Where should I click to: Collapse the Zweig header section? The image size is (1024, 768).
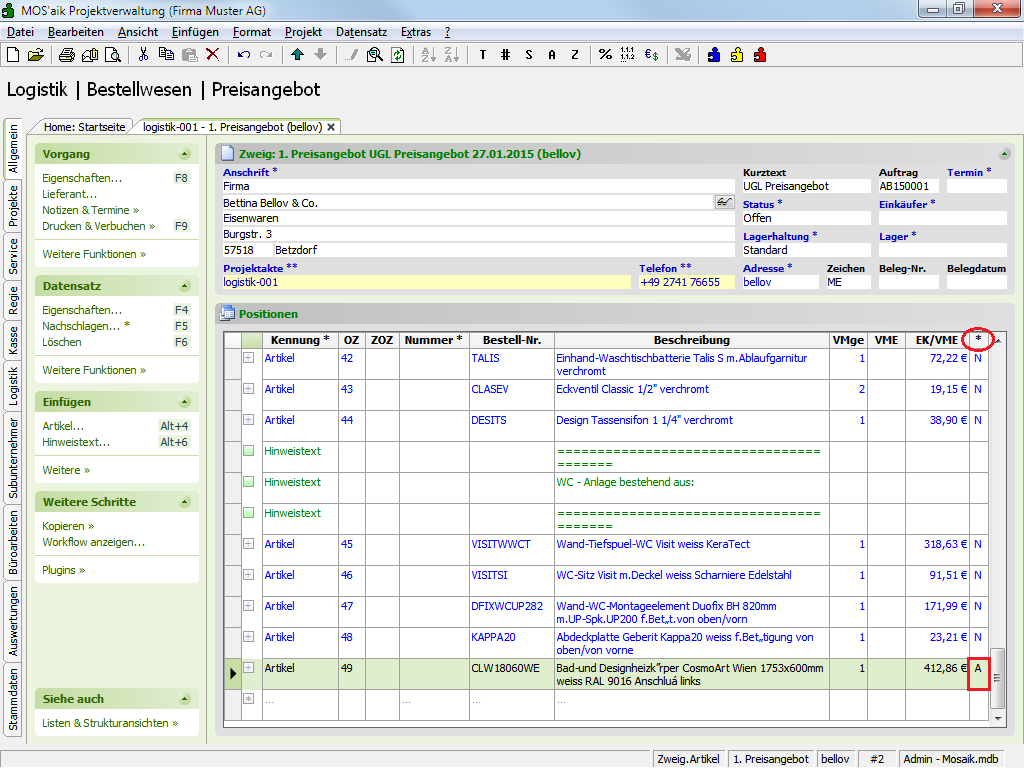pos(1004,154)
